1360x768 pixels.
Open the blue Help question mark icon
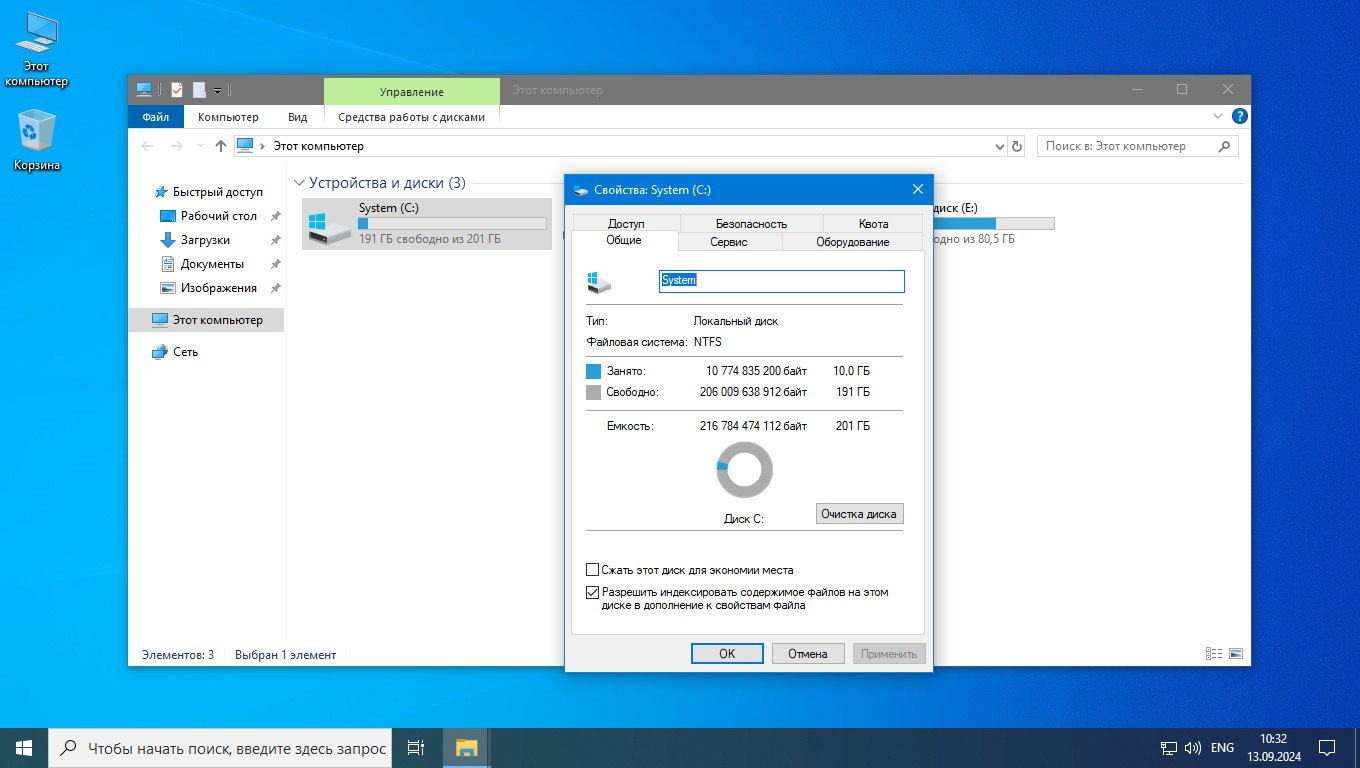click(1239, 117)
